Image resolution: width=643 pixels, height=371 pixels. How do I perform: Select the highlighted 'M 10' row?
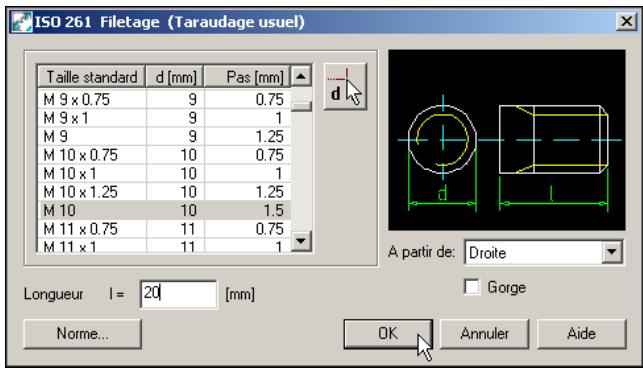click(164, 210)
